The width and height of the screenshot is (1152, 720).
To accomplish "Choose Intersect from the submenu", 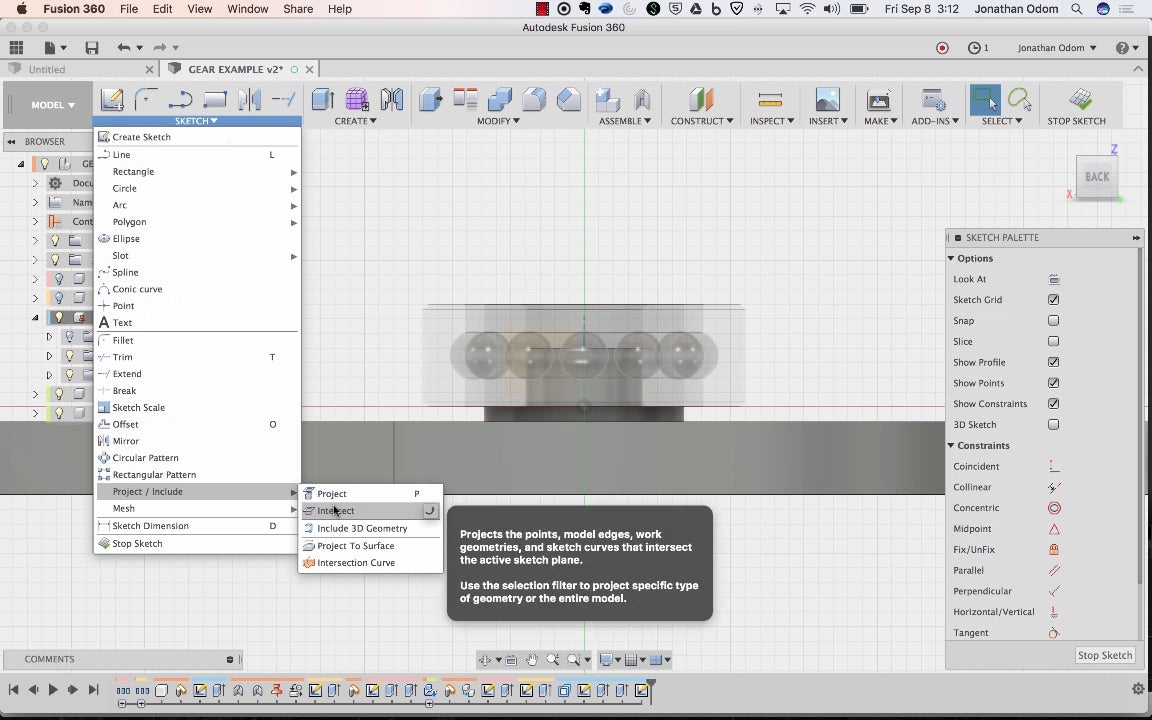I will tap(336, 511).
